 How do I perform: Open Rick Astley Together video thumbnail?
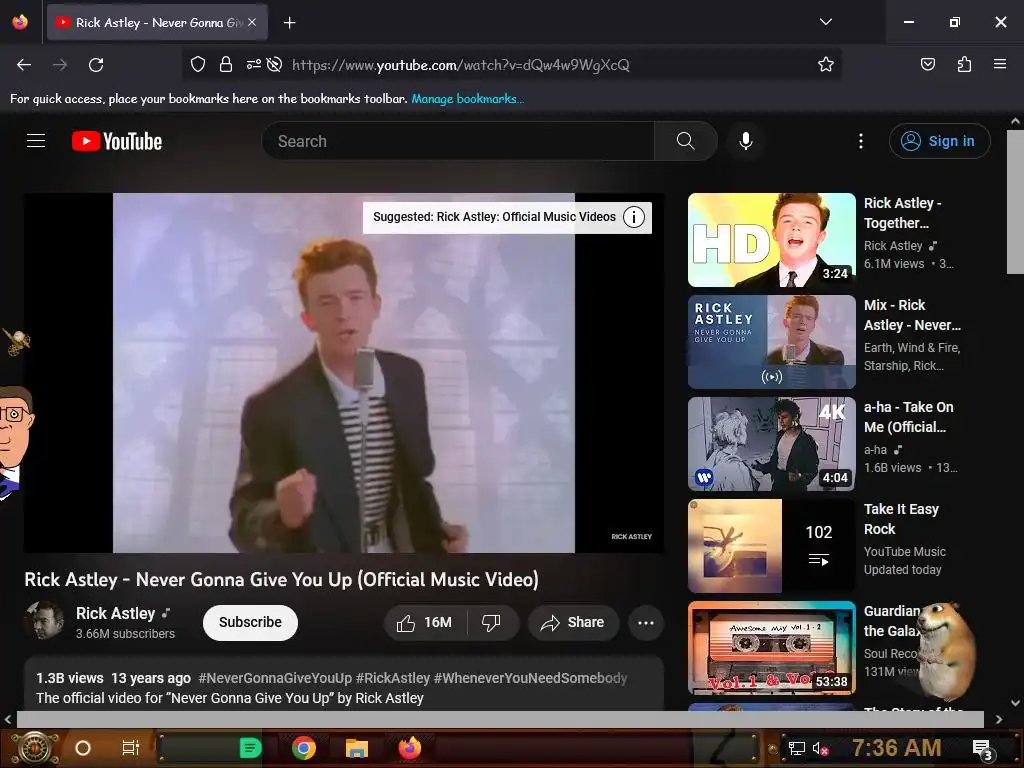coord(772,240)
